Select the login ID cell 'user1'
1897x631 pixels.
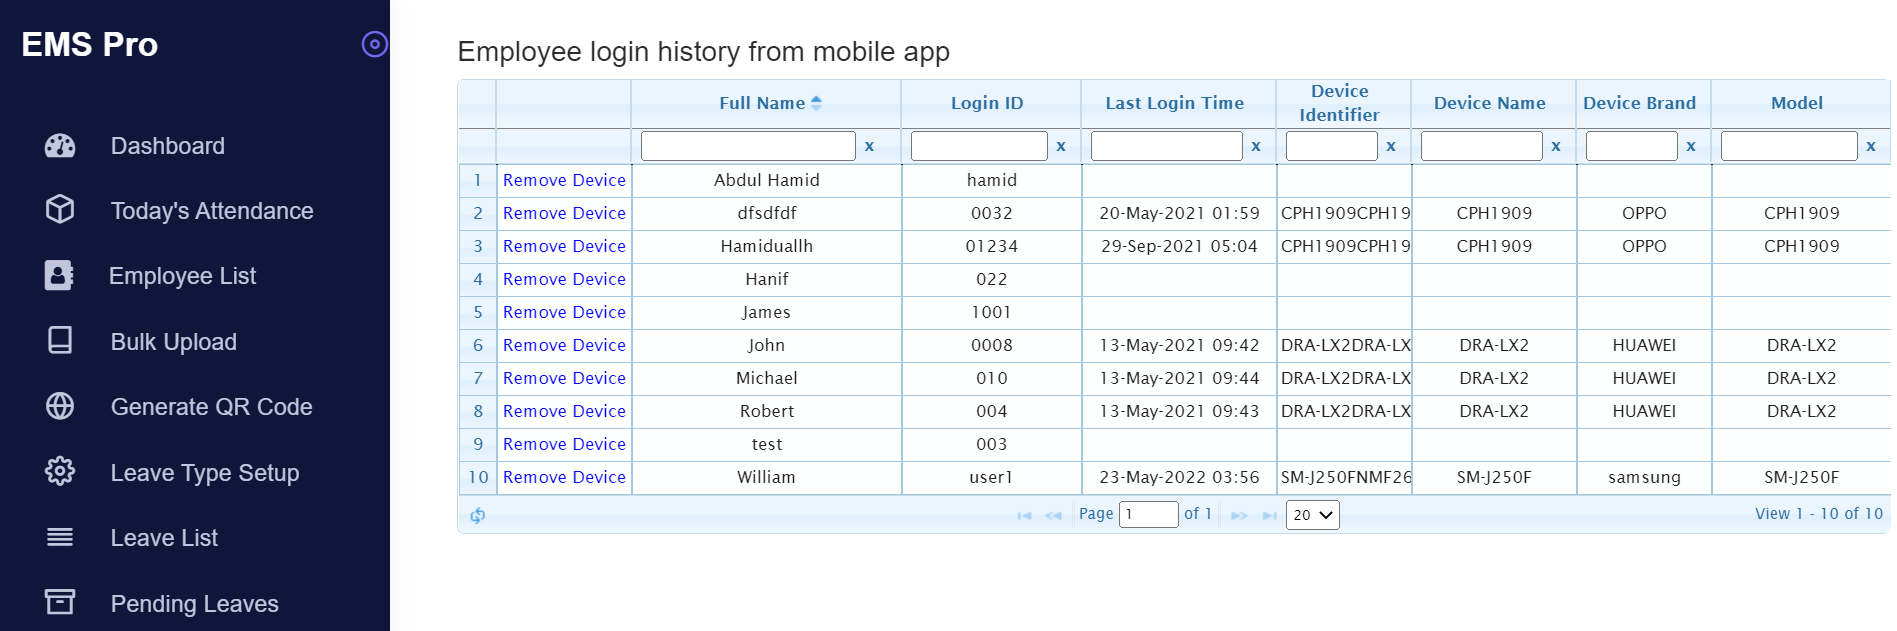[x=991, y=478]
